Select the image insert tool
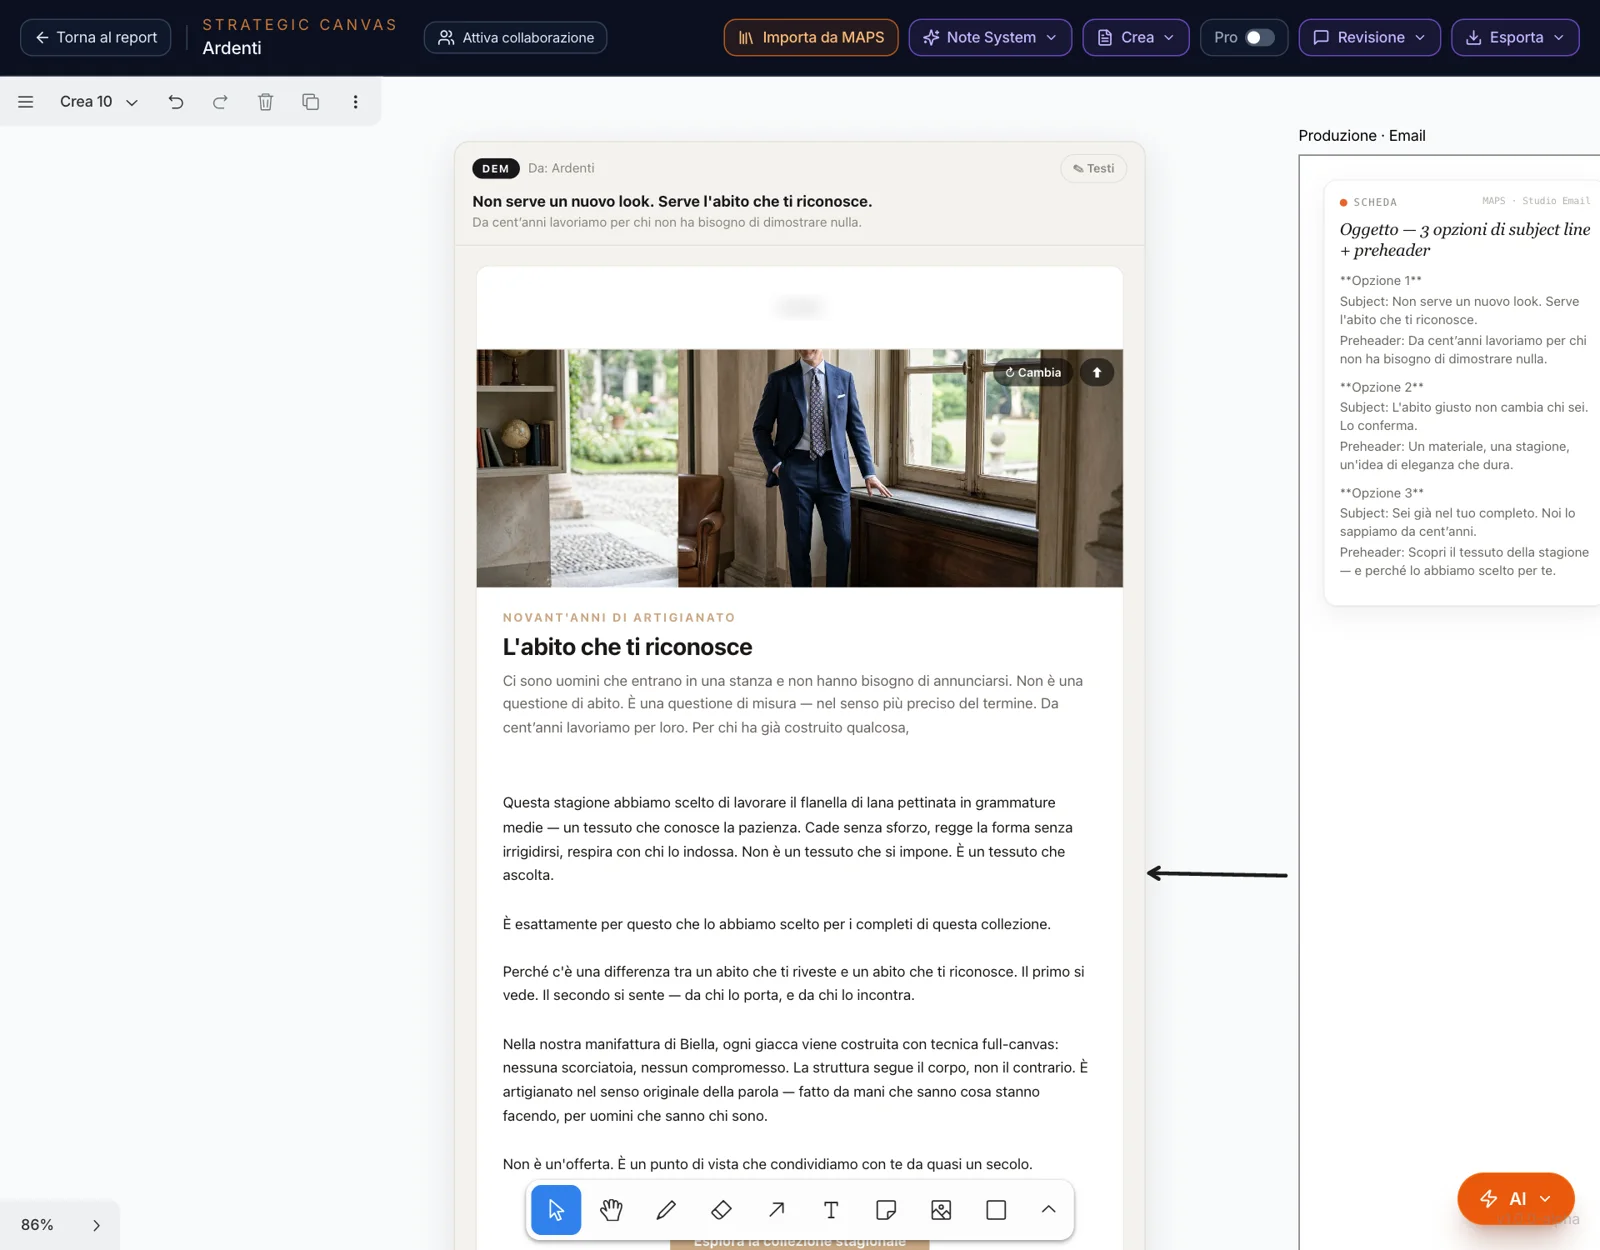Image resolution: width=1600 pixels, height=1250 pixels. tap(941, 1210)
